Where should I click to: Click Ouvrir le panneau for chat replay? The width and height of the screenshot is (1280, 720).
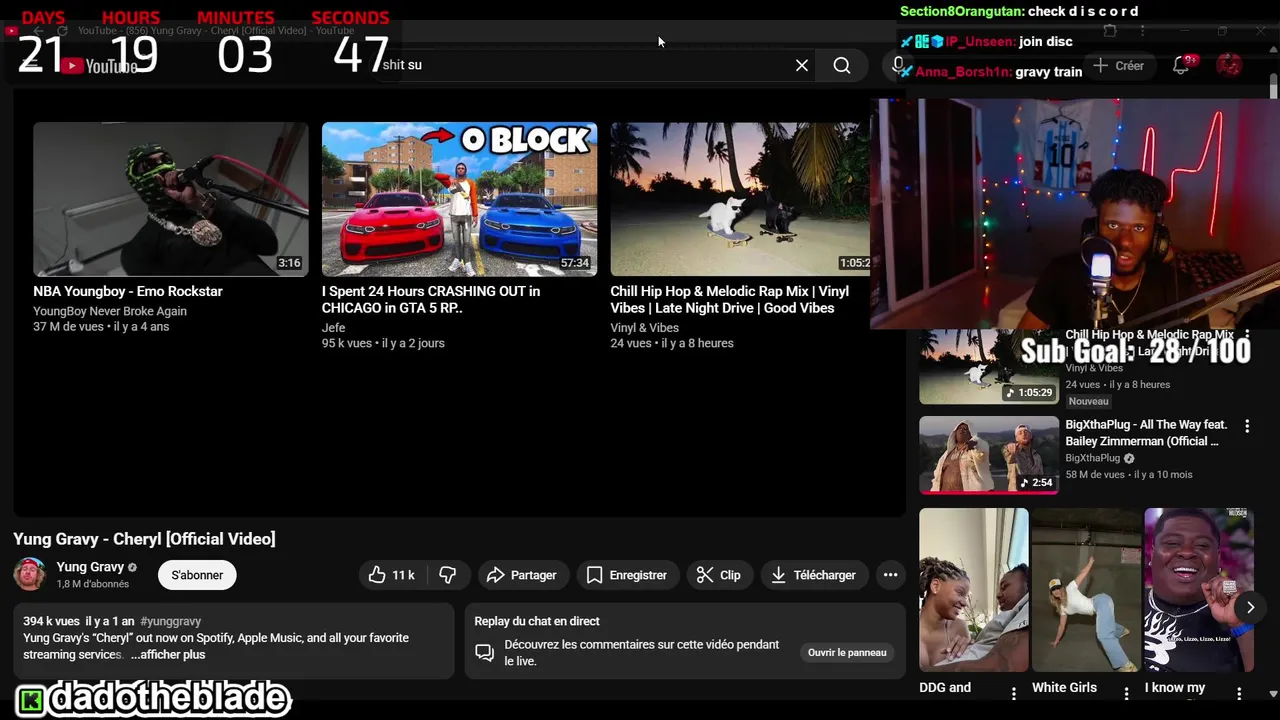pos(847,652)
